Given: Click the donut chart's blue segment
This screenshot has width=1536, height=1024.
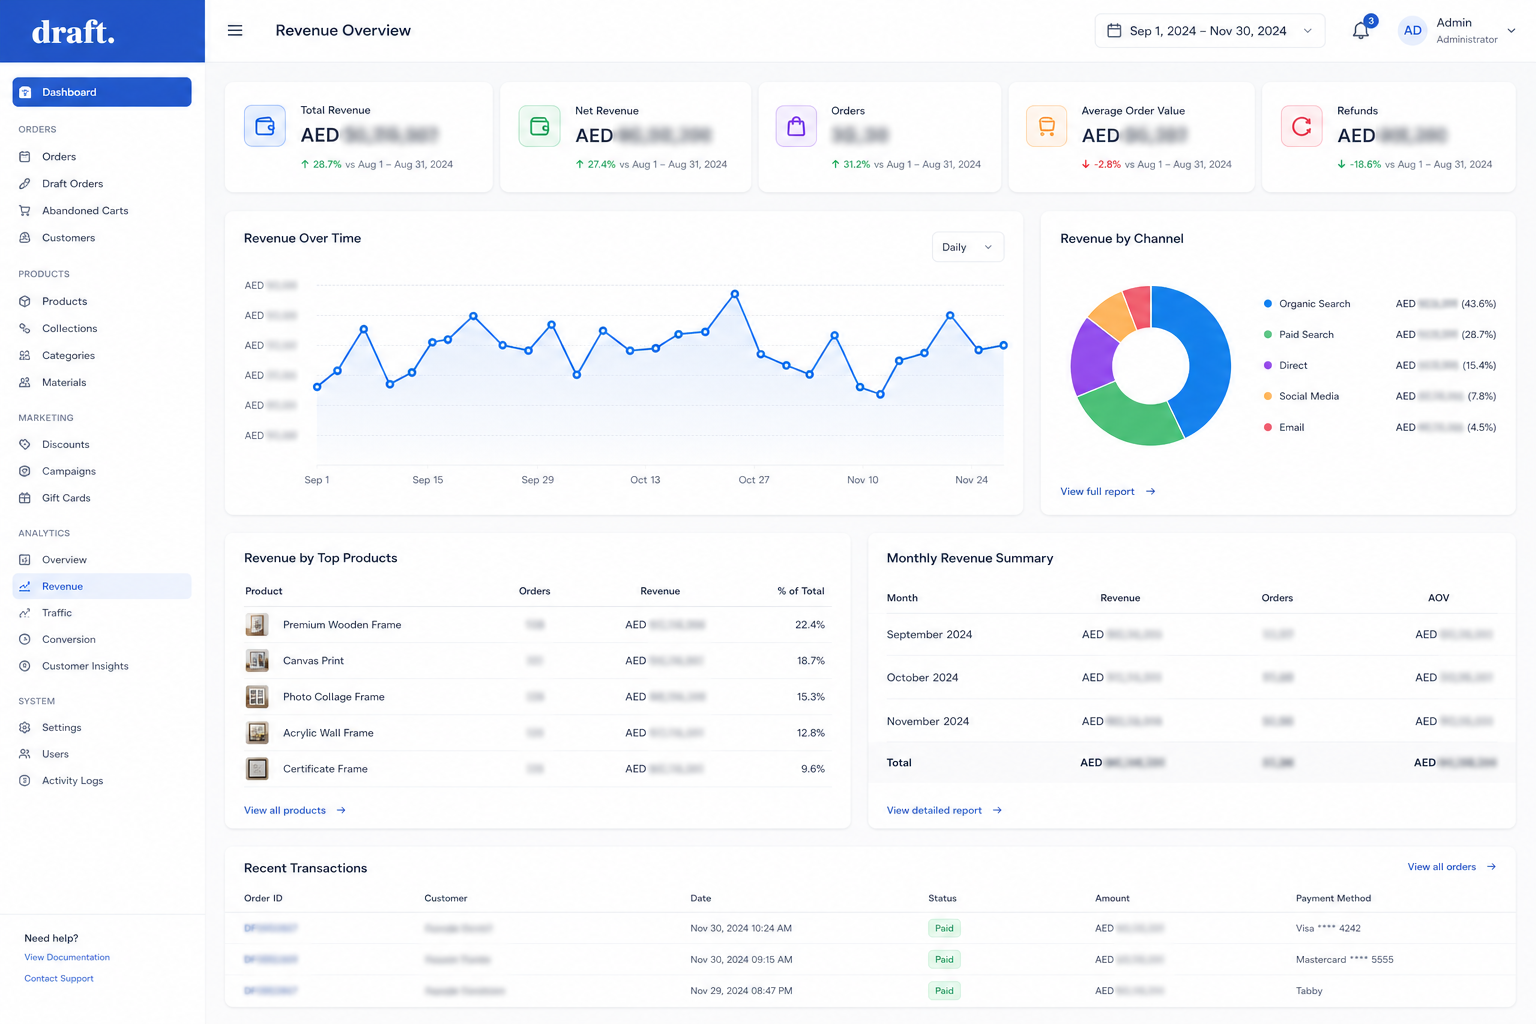Looking at the screenshot, I should point(1209,360).
